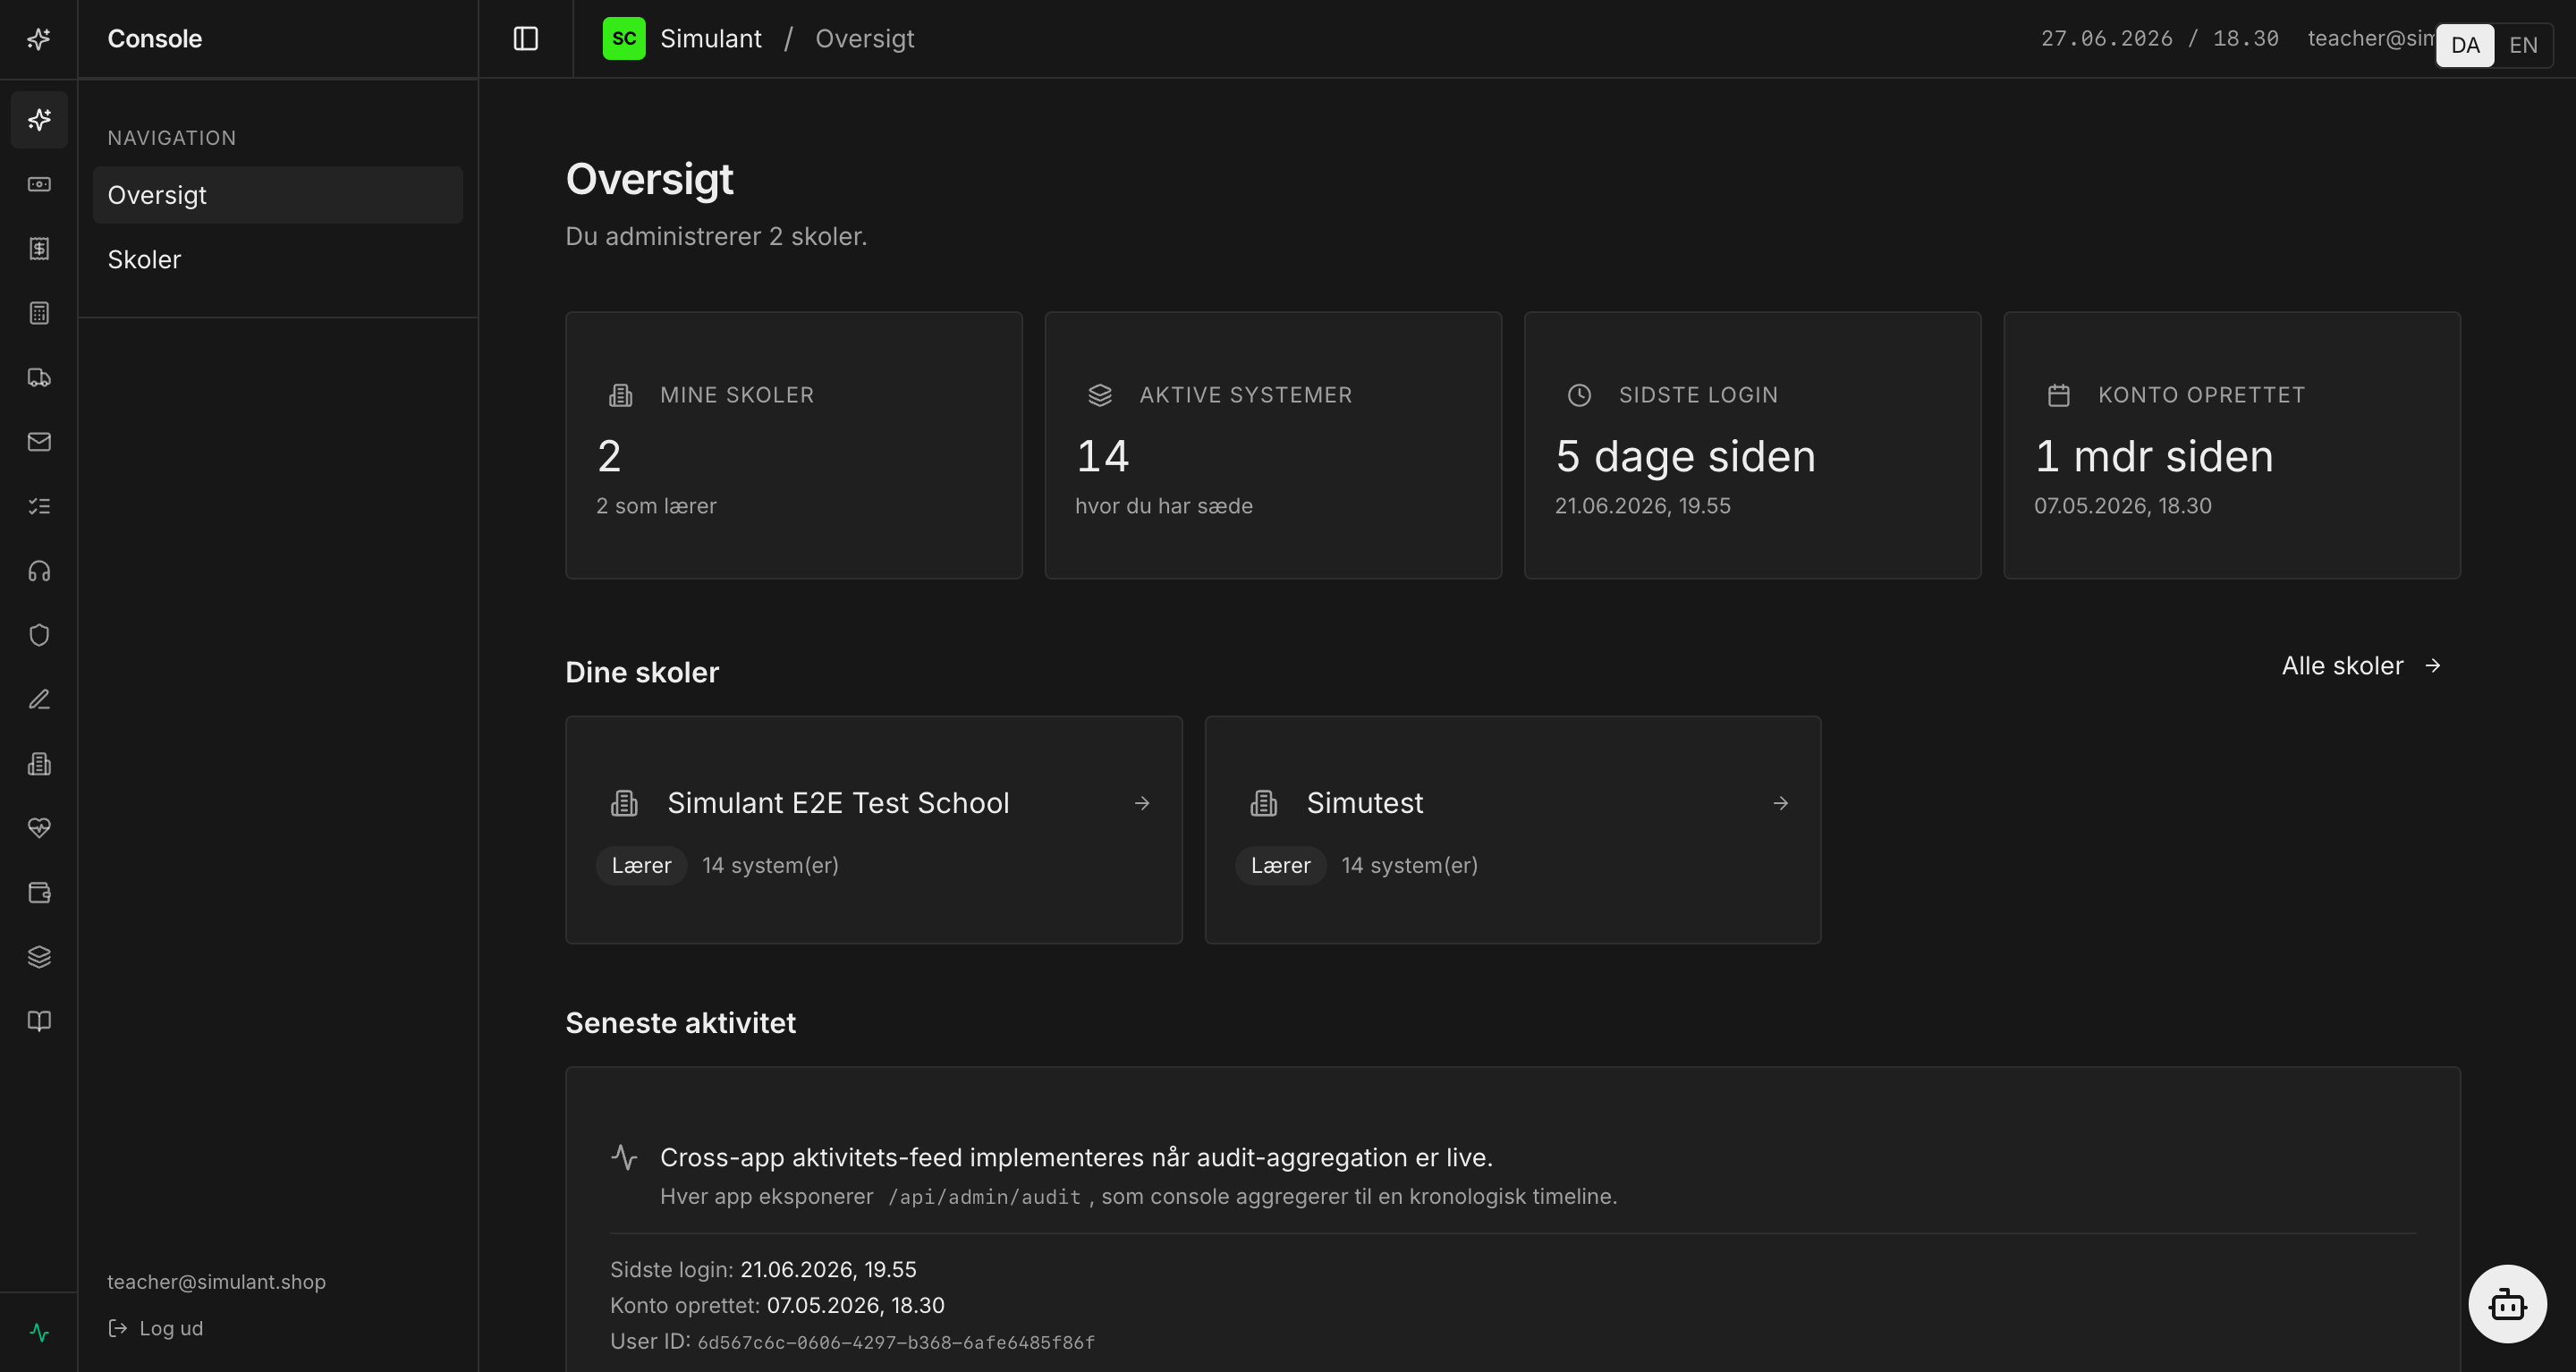
Task: Open the headphones support icon in sidebar
Action: coord(39,571)
